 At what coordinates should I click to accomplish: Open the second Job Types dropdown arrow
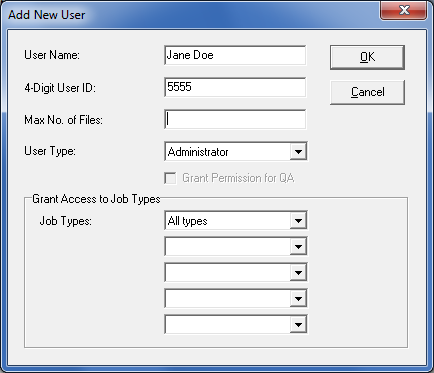(x=298, y=247)
